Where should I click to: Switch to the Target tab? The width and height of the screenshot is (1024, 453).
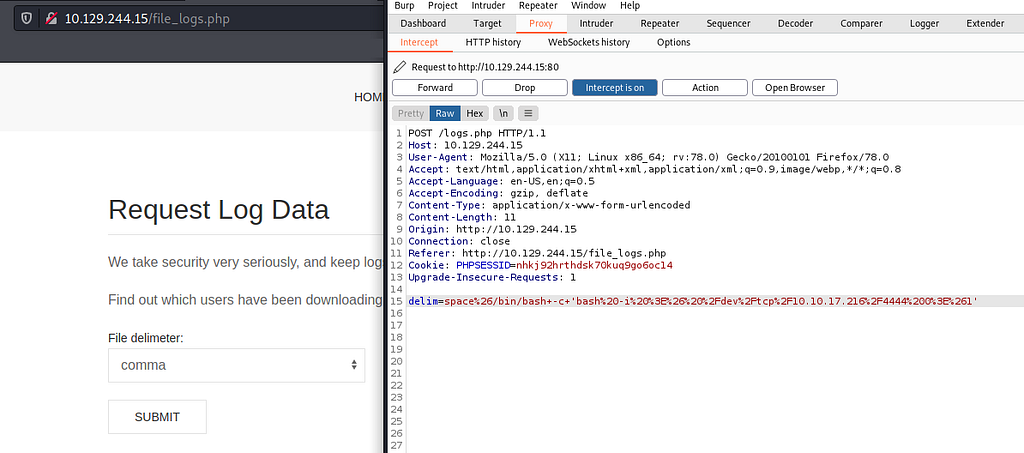[487, 23]
